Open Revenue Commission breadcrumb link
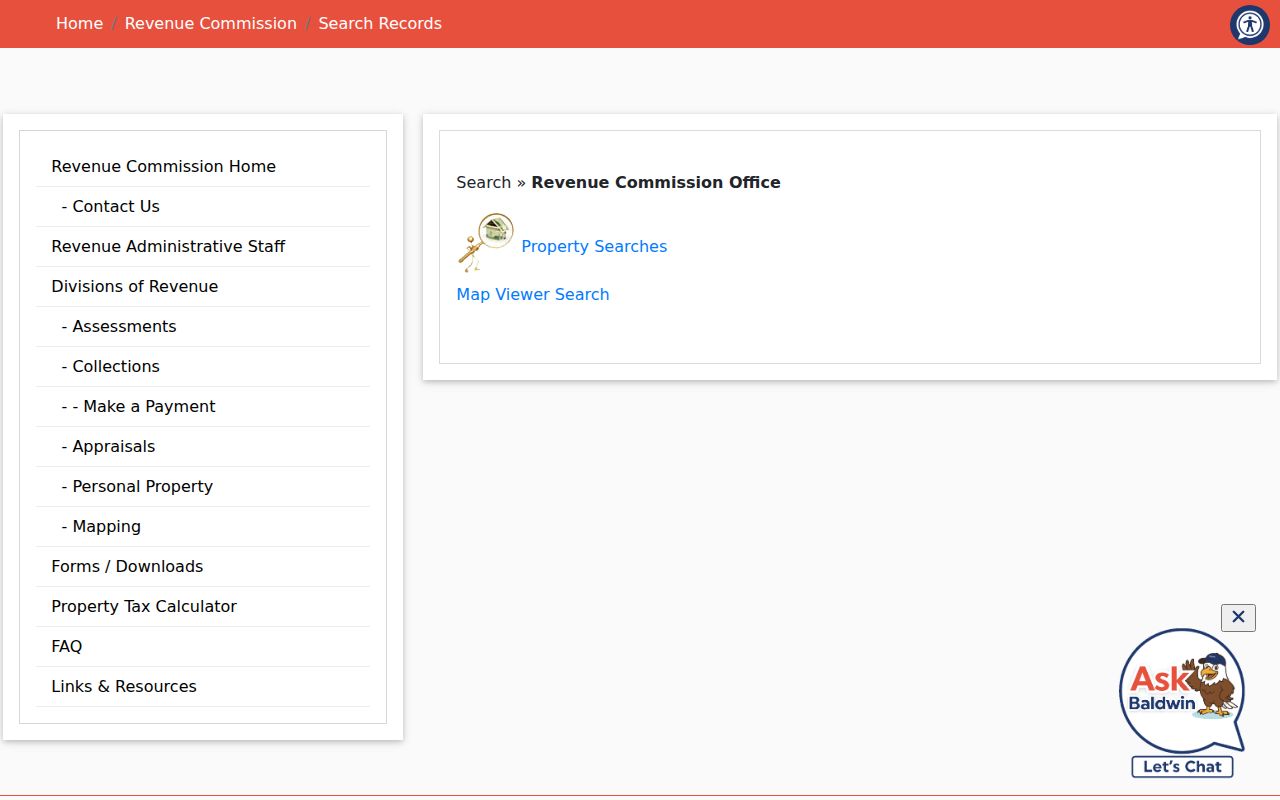 point(211,23)
